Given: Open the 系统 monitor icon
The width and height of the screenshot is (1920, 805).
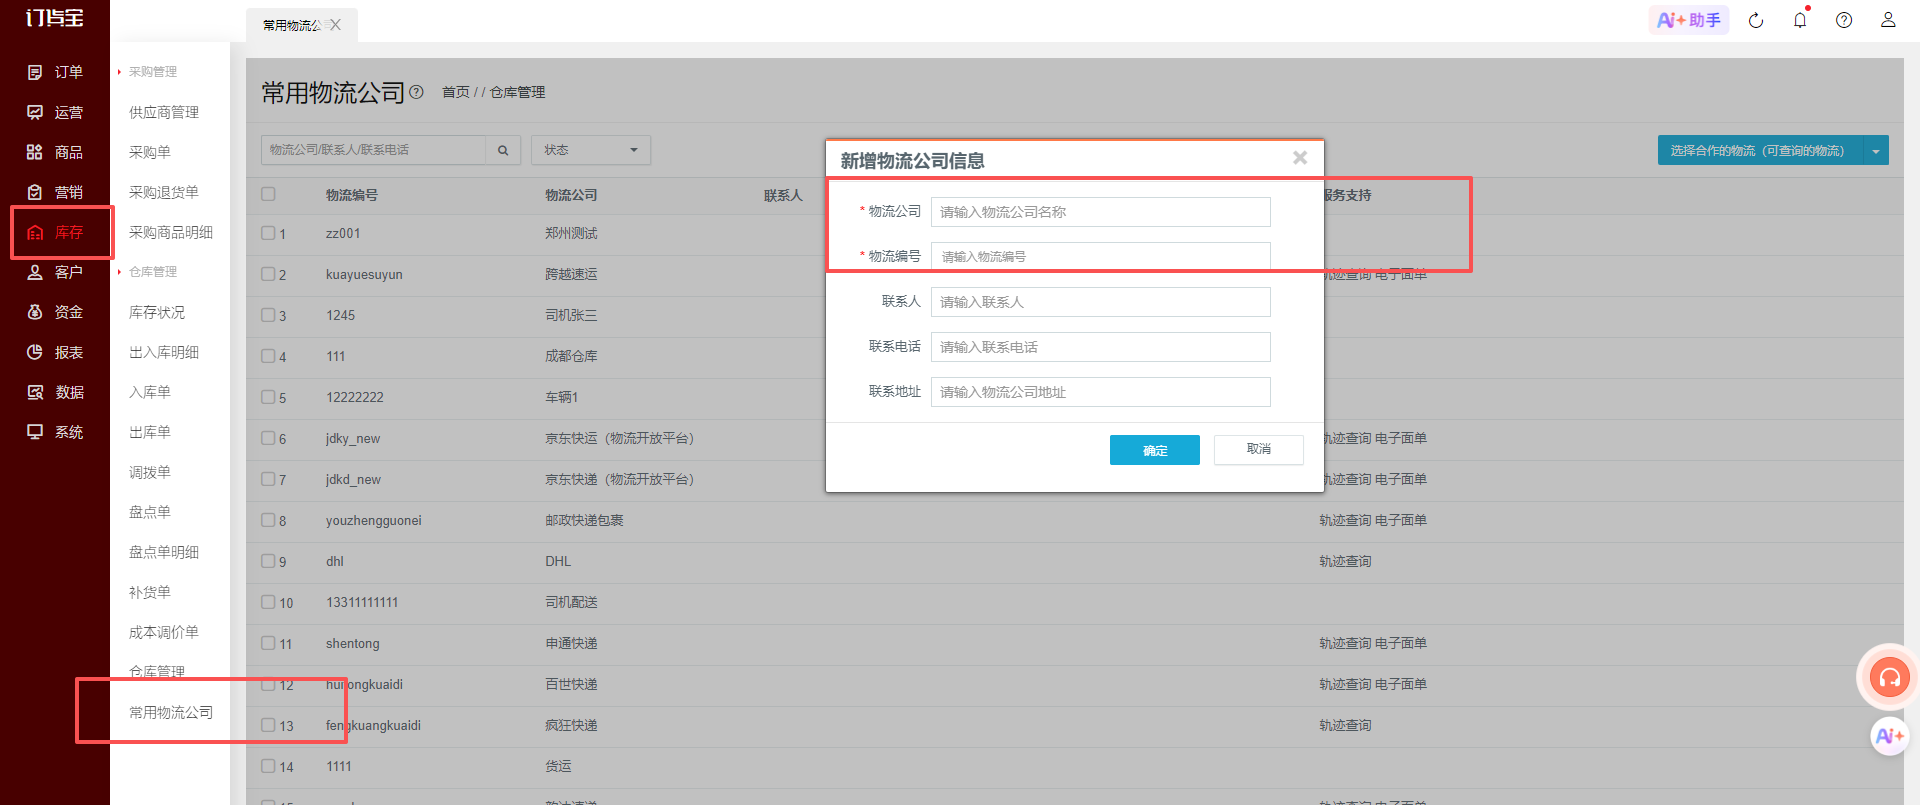Looking at the screenshot, I should [35, 432].
